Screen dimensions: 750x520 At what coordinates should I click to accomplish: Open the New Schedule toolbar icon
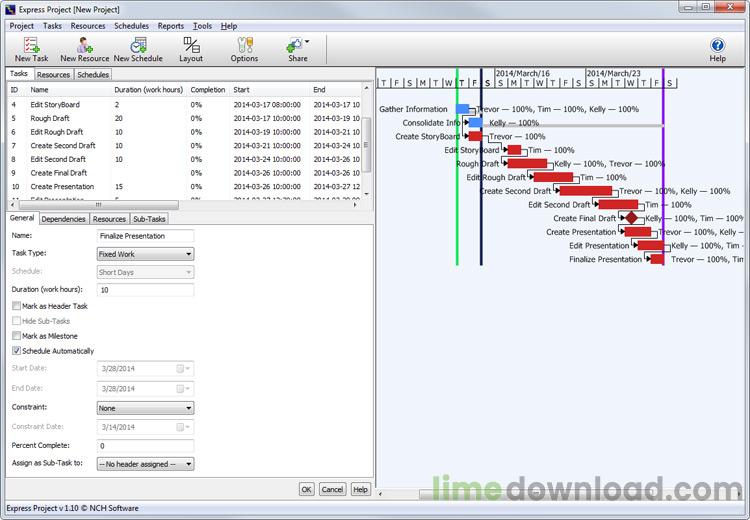point(138,45)
